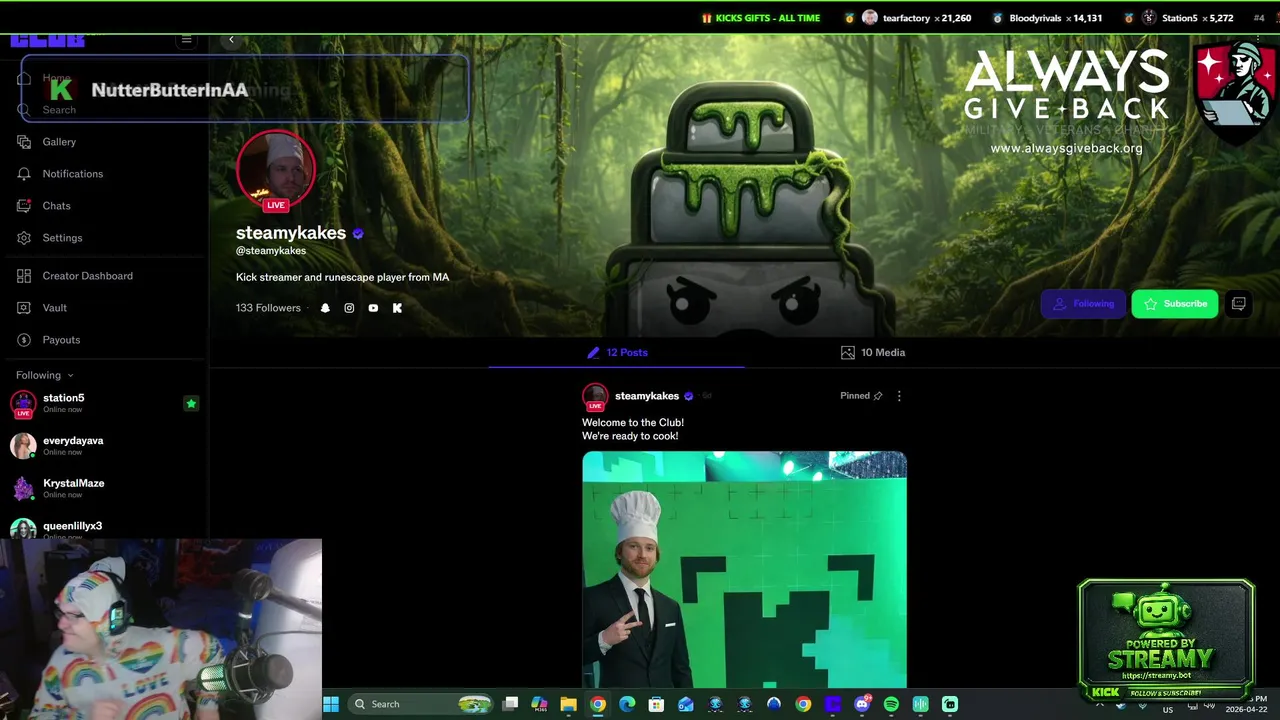Open the post's chef photo image
1280x720 pixels.
(x=745, y=570)
